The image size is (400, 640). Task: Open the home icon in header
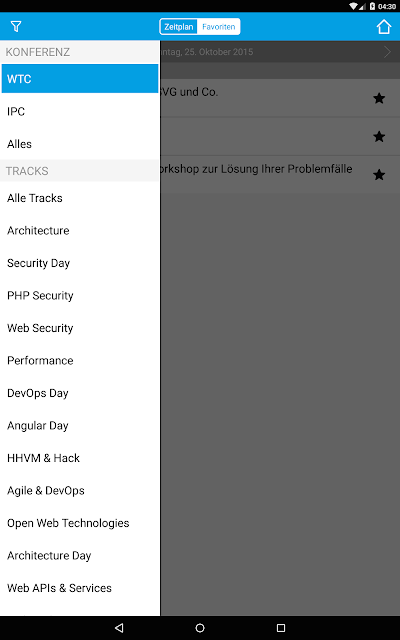pyautogui.click(x=384, y=27)
